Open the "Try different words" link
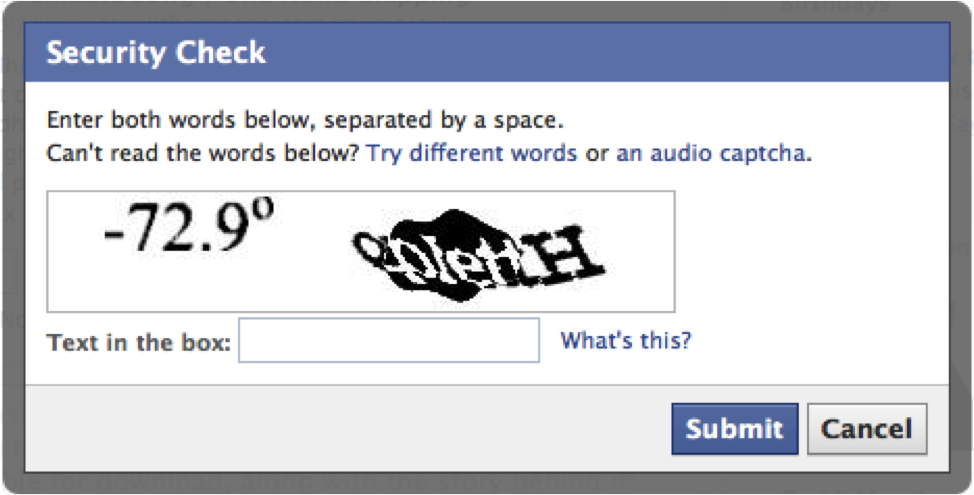The height and width of the screenshot is (495, 974). [x=472, y=154]
